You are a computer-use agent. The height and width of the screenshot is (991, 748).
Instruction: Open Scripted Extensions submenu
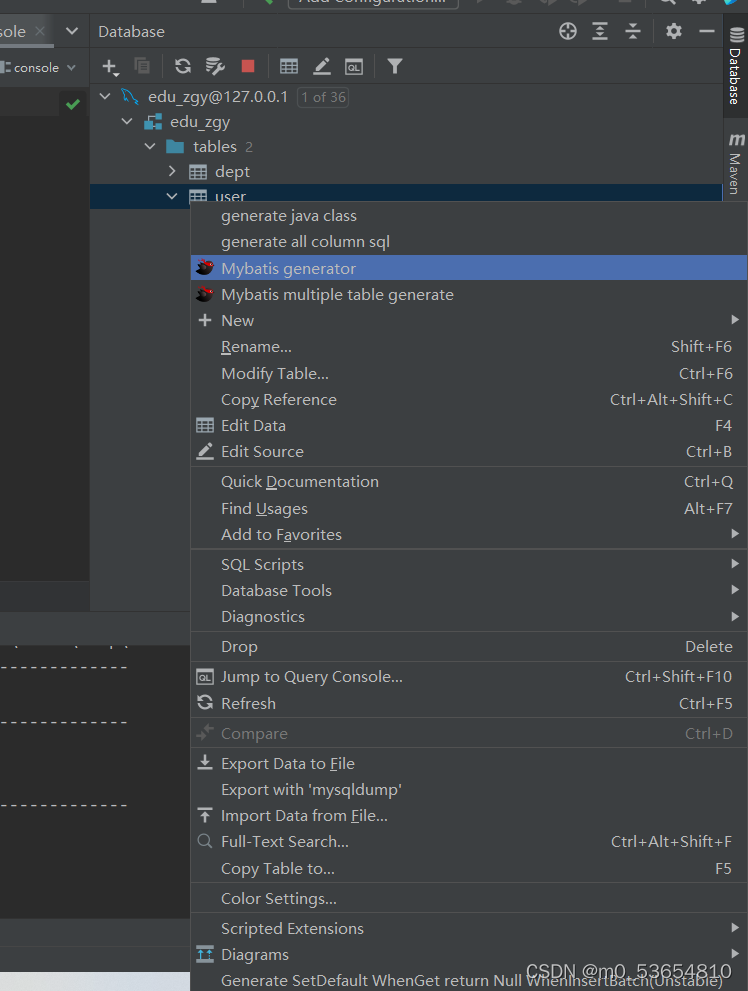click(x=469, y=928)
